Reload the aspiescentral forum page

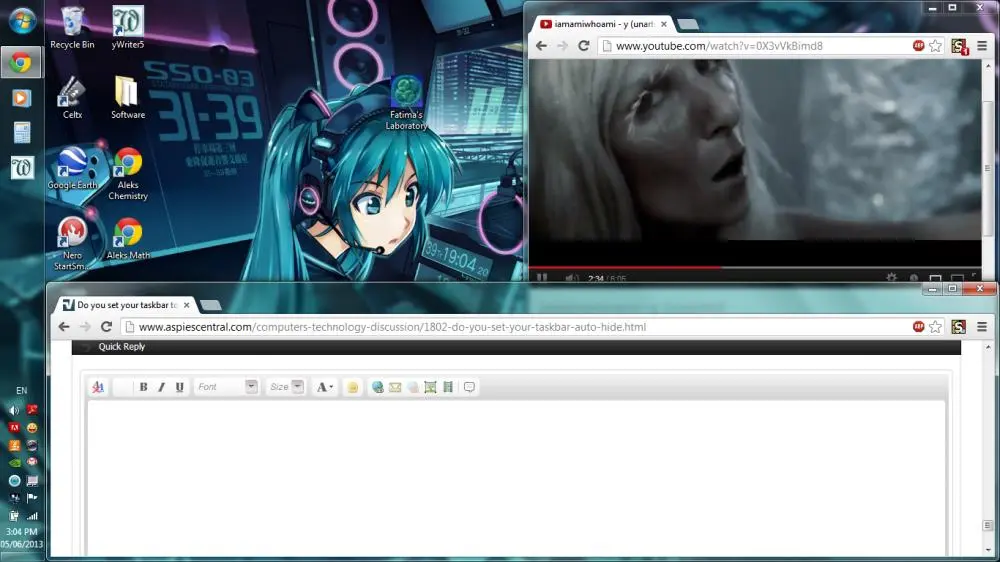pyautogui.click(x=106, y=327)
